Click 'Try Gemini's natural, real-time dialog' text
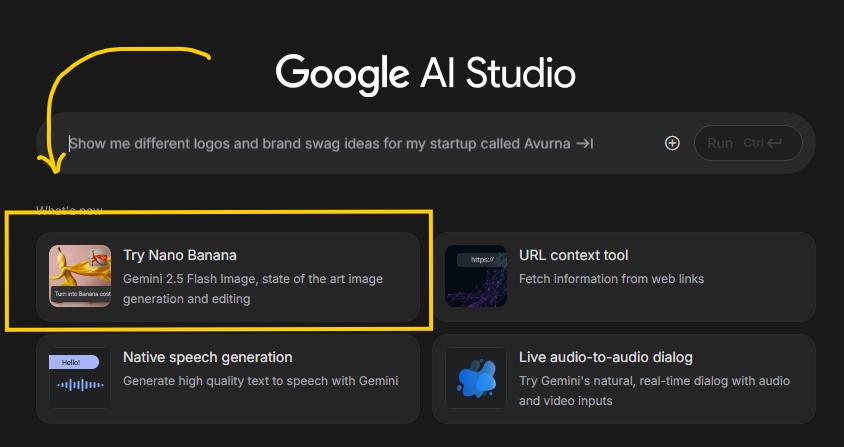Screen dimensions: 844x447 click(654, 391)
